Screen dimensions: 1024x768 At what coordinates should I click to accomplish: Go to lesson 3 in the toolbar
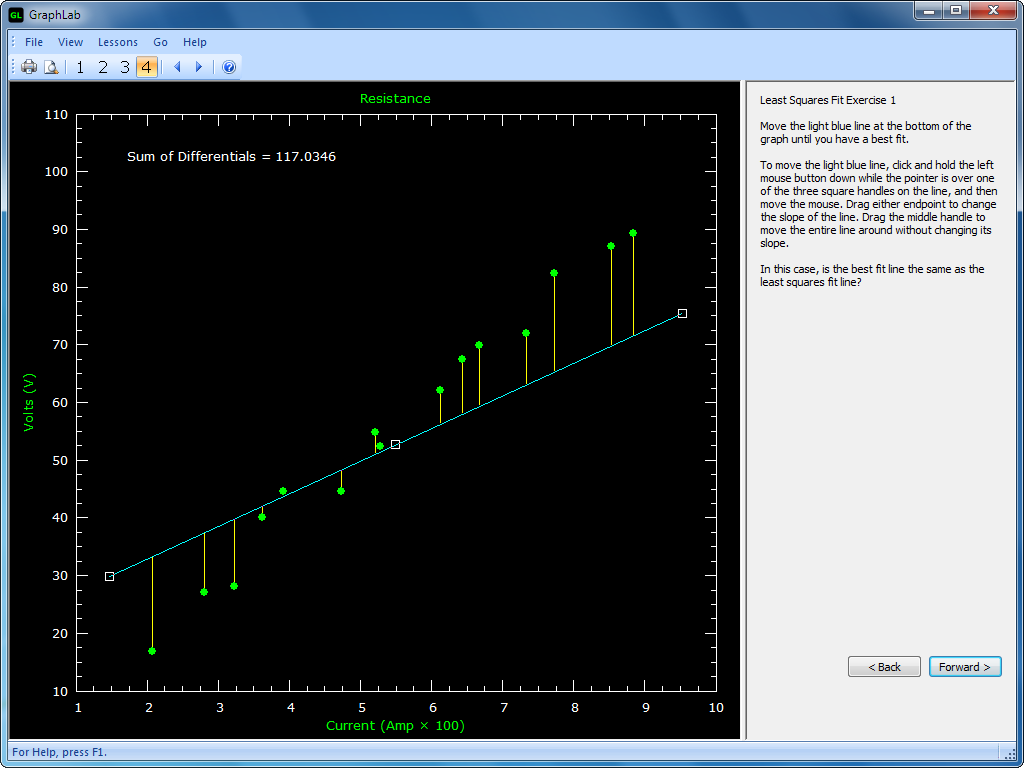coord(125,67)
